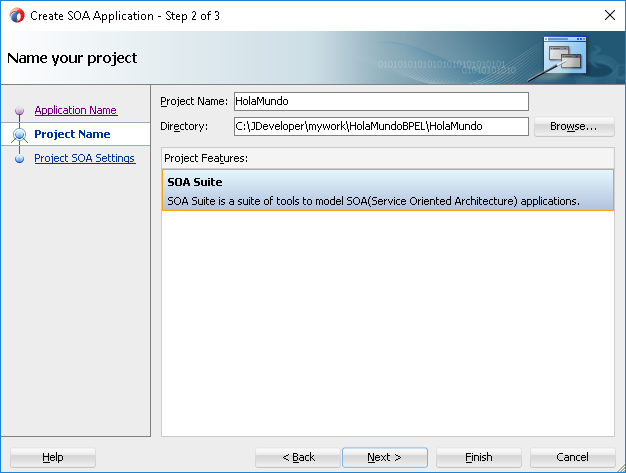
Task: Click the Project SOA Settings step bullet
Action: point(19,158)
